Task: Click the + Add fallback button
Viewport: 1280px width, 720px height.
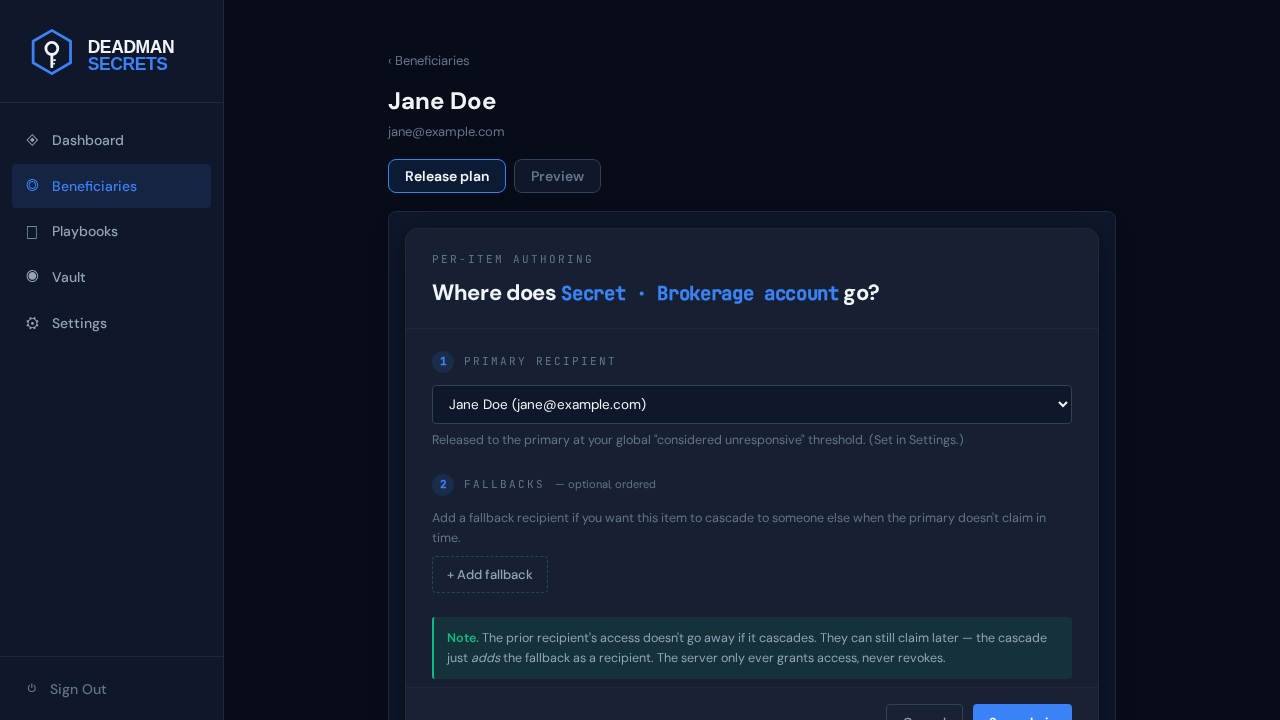Action: 490,574
